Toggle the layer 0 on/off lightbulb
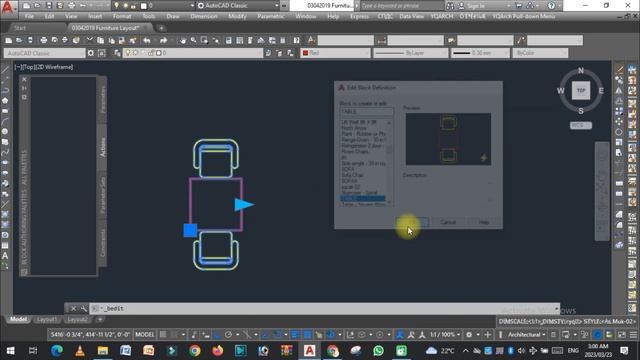Screen dimensions: 640x360 (128, 53)
